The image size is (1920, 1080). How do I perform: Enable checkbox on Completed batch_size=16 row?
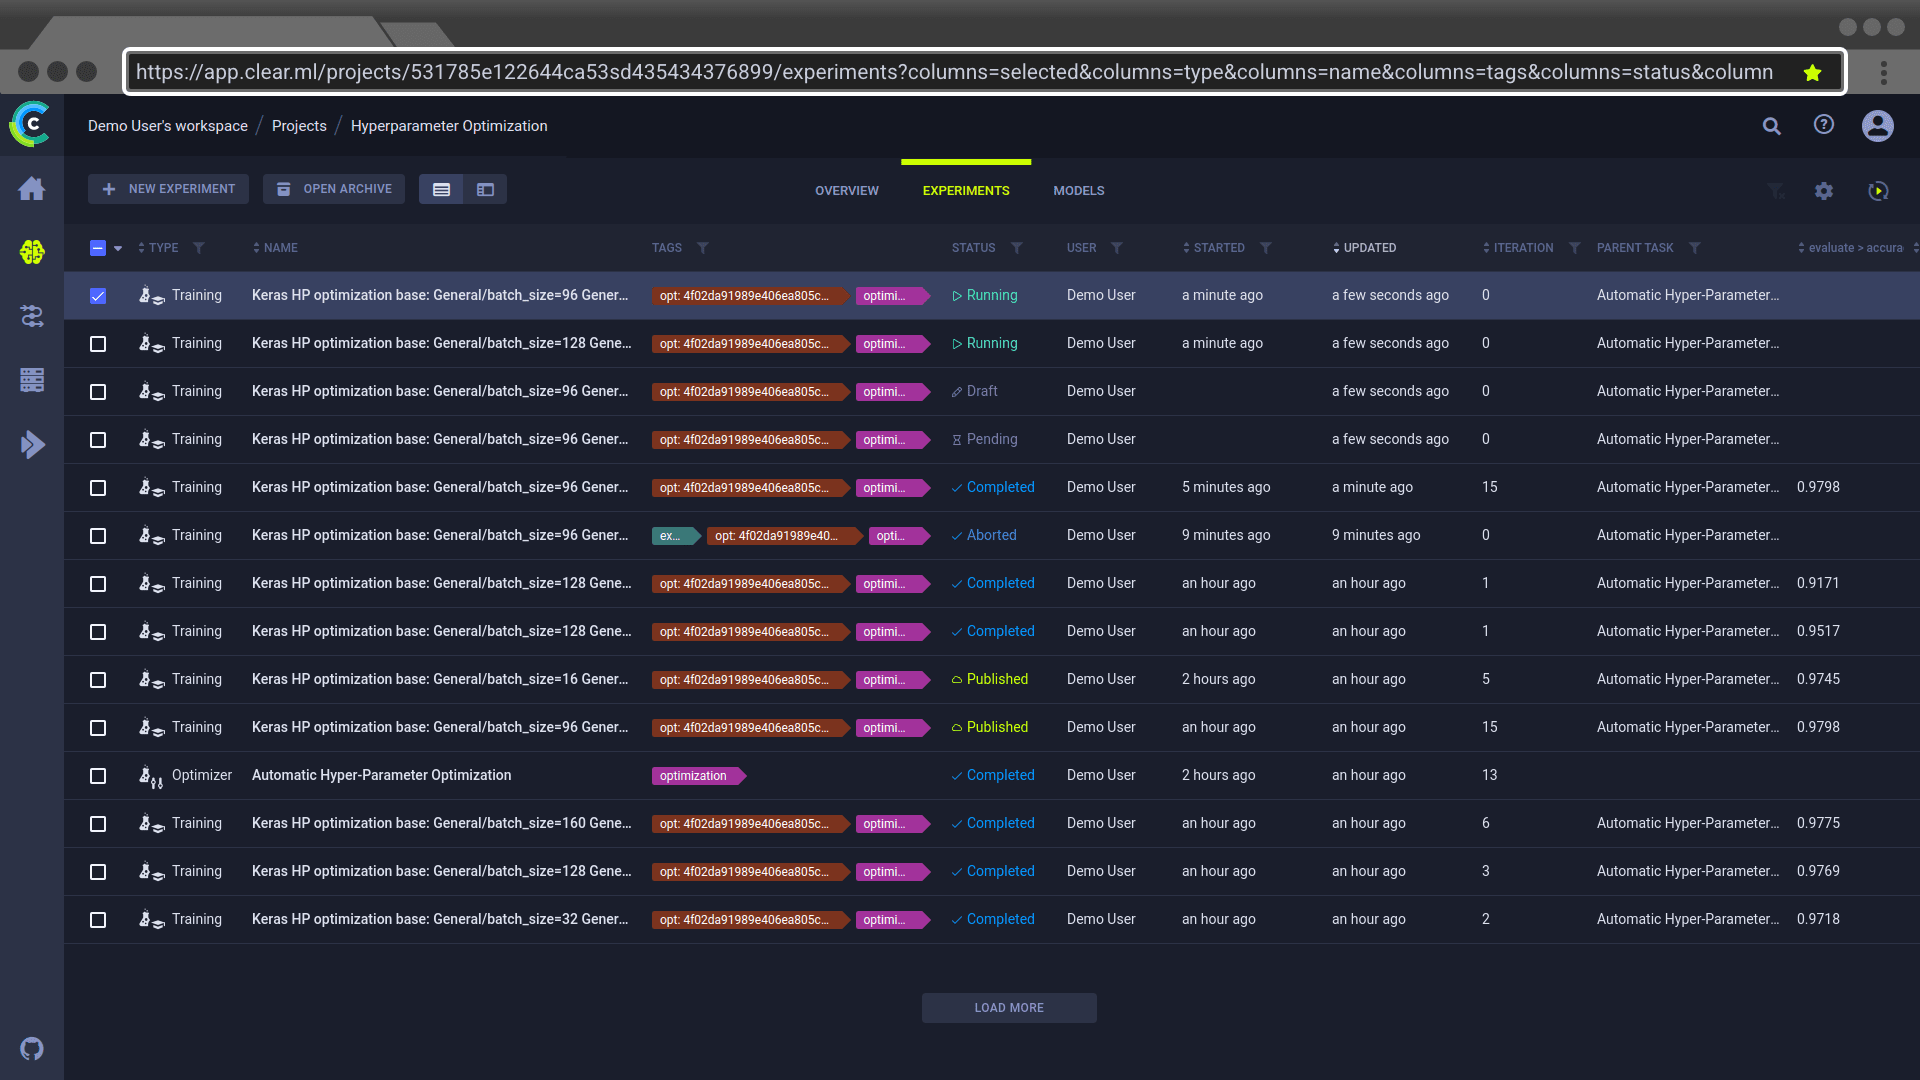pyautogui.click(x=98, y=678)
